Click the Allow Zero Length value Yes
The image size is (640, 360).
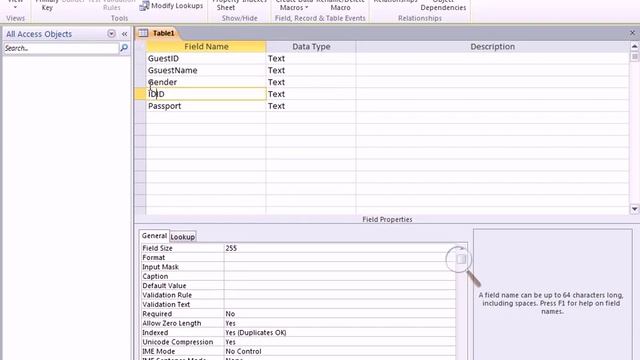coord(339,323)
